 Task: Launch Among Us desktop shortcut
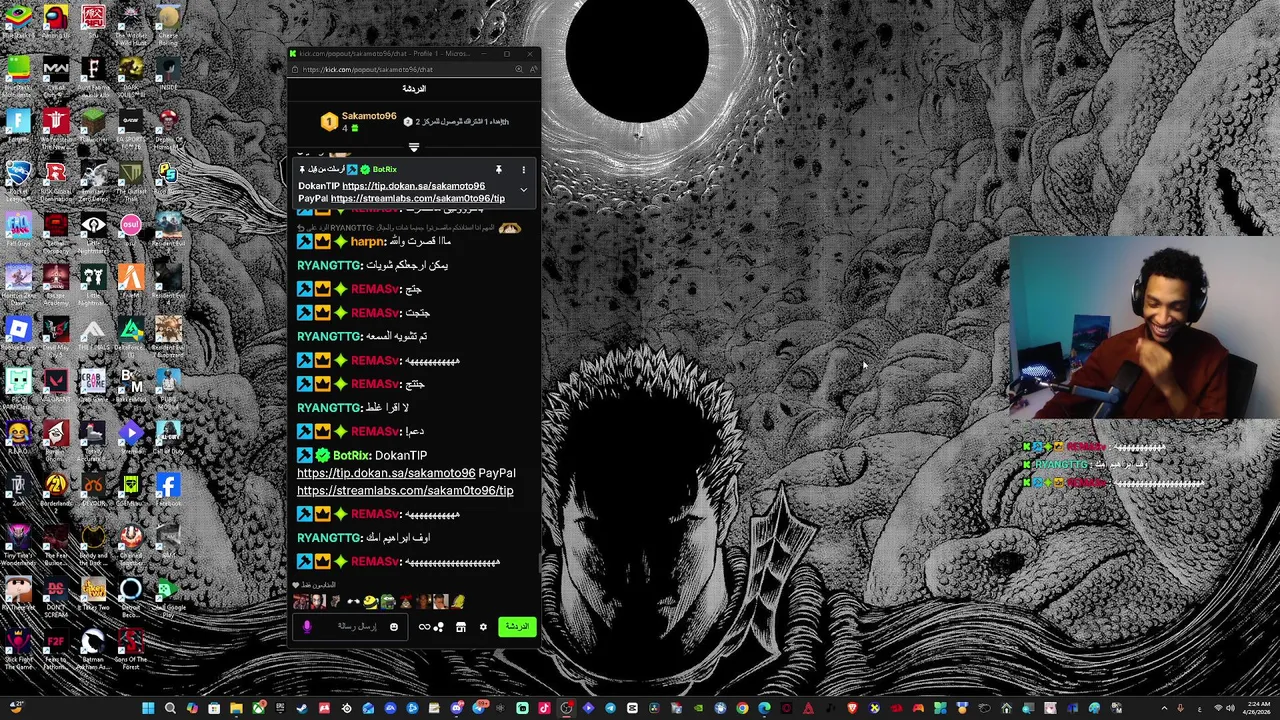56,22
